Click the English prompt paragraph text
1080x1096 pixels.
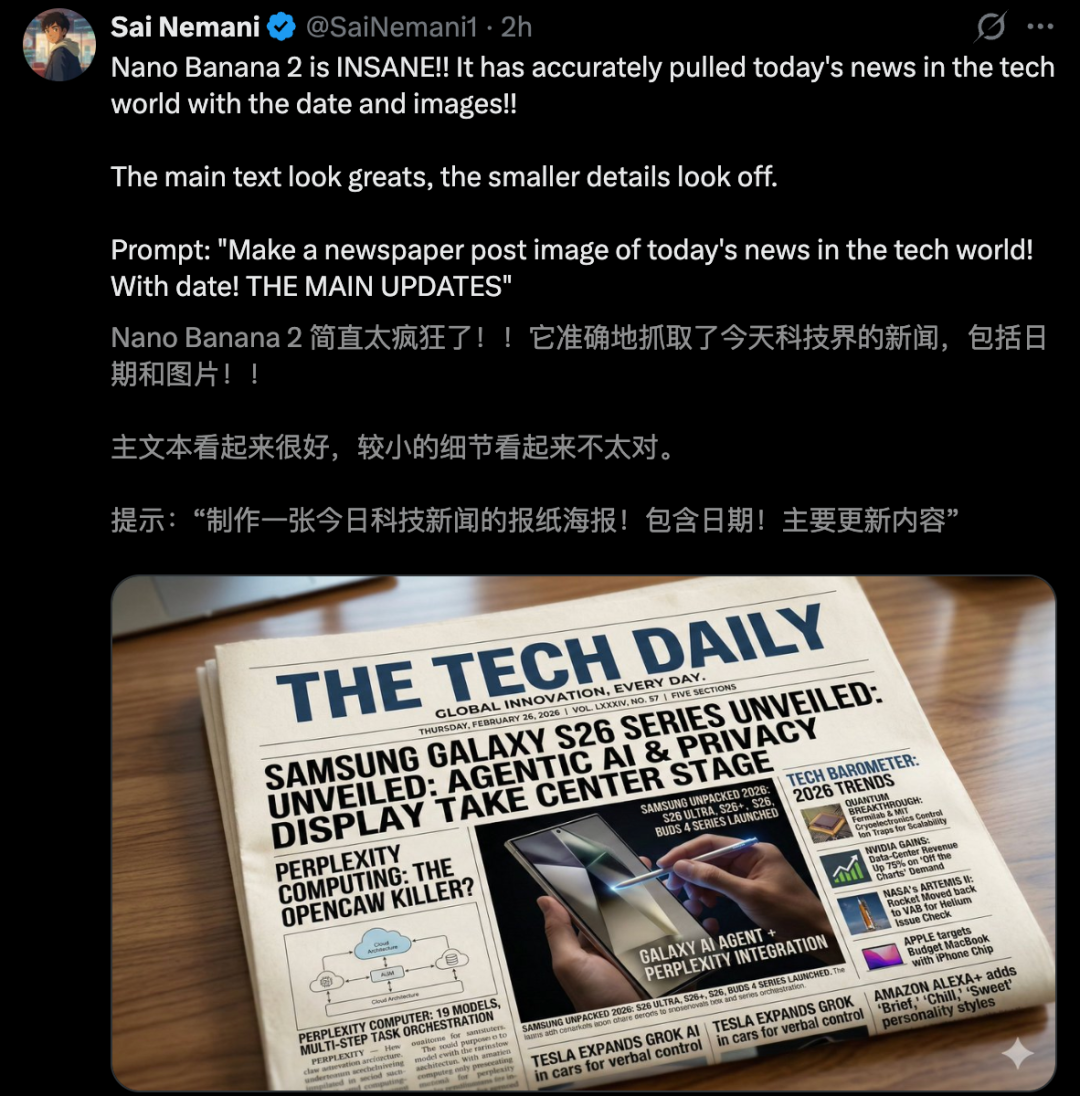pyautogui.click(x=572, y=268)
